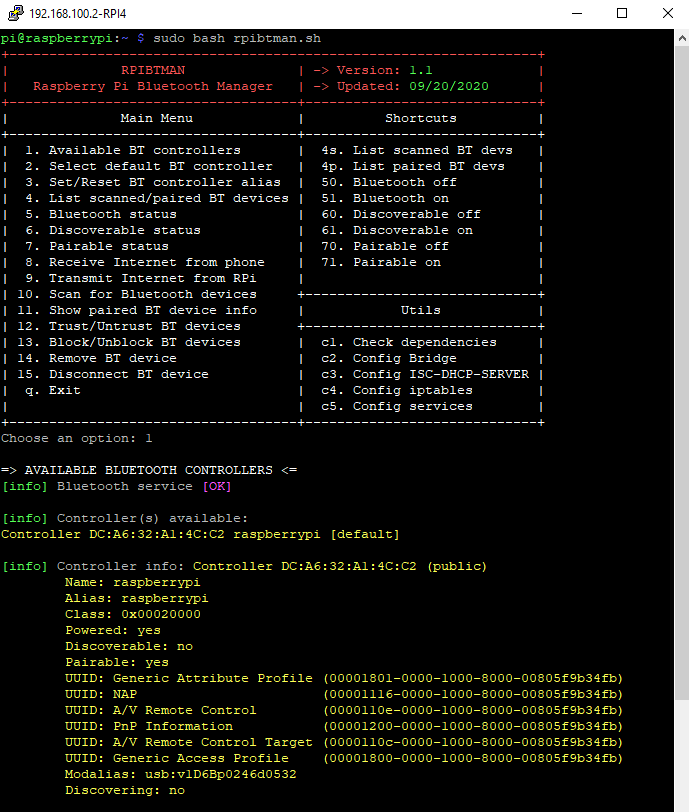
Task: Click 'Alias: raspberrypi' line
Action: (137, 599)
